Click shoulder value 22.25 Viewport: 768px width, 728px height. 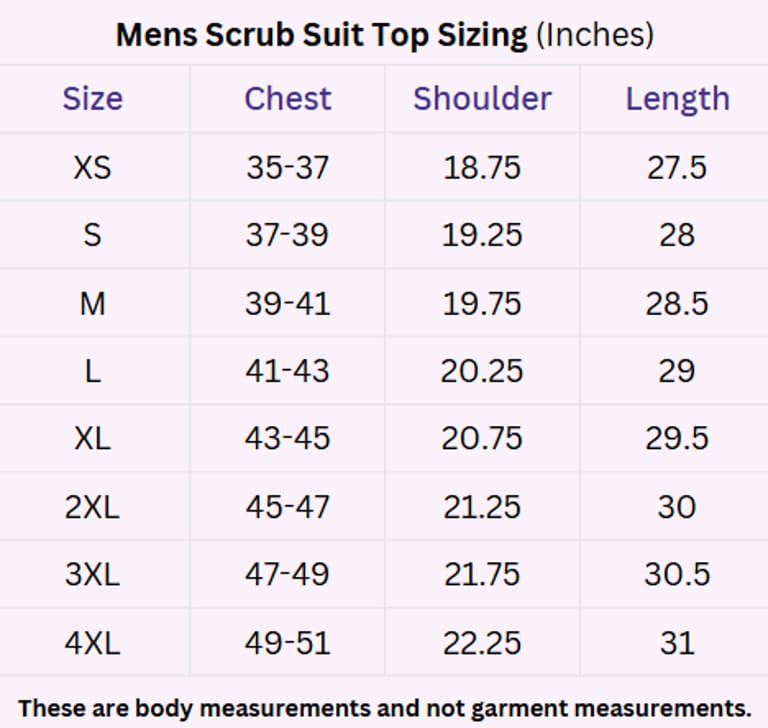point(482,643)
